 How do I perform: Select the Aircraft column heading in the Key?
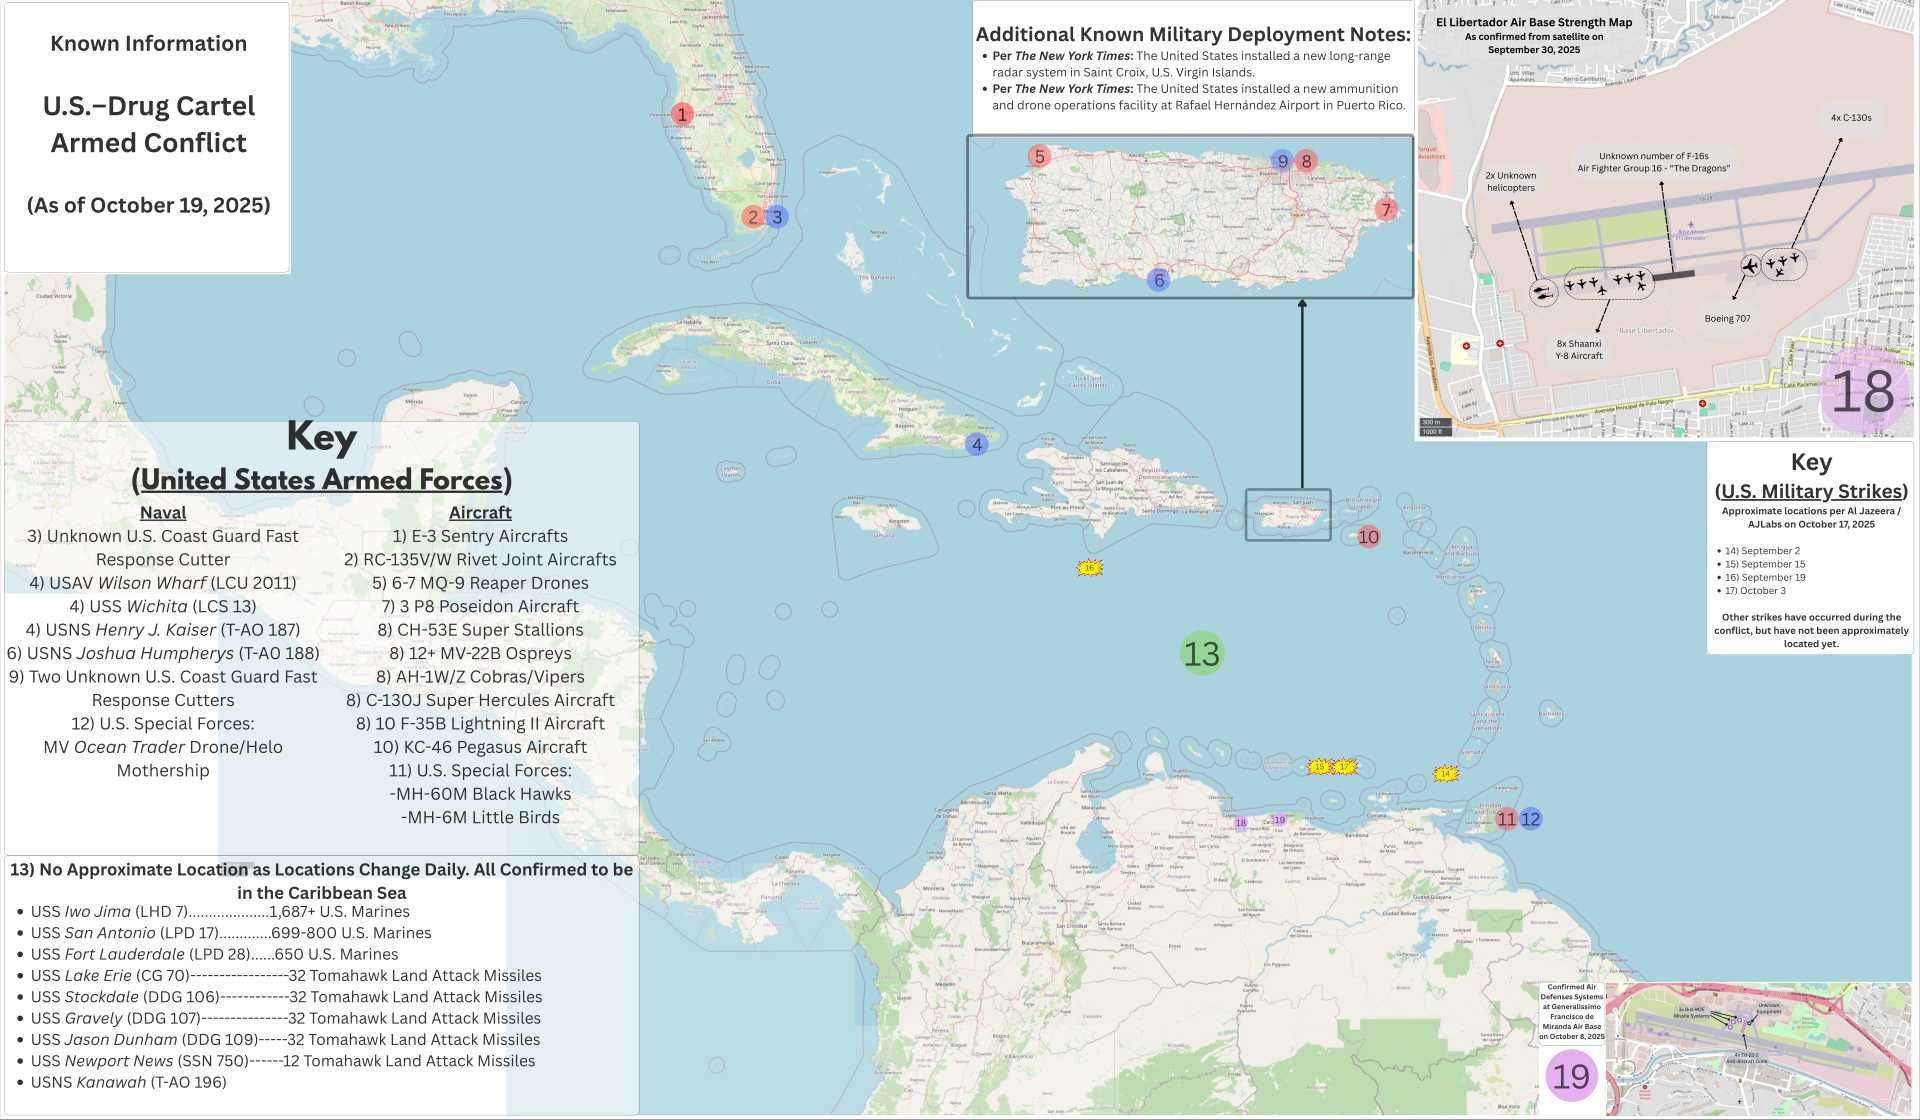pyautogui.click(x=479, y=512)
